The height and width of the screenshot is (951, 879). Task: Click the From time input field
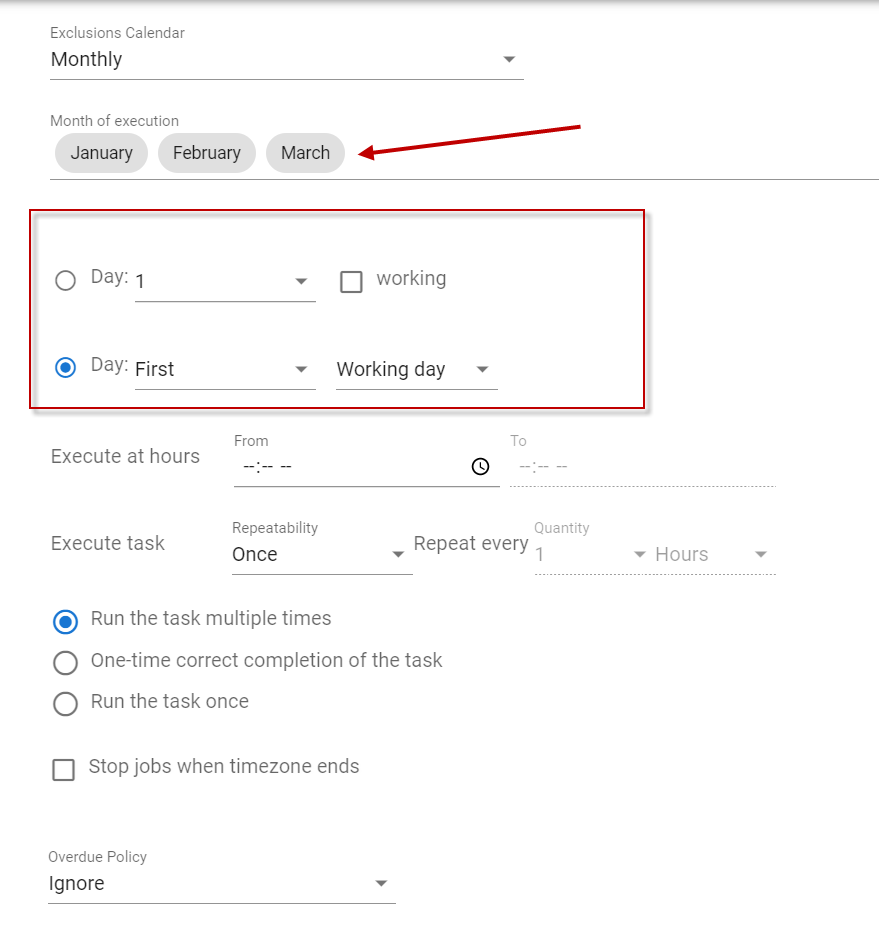(366, 467)
